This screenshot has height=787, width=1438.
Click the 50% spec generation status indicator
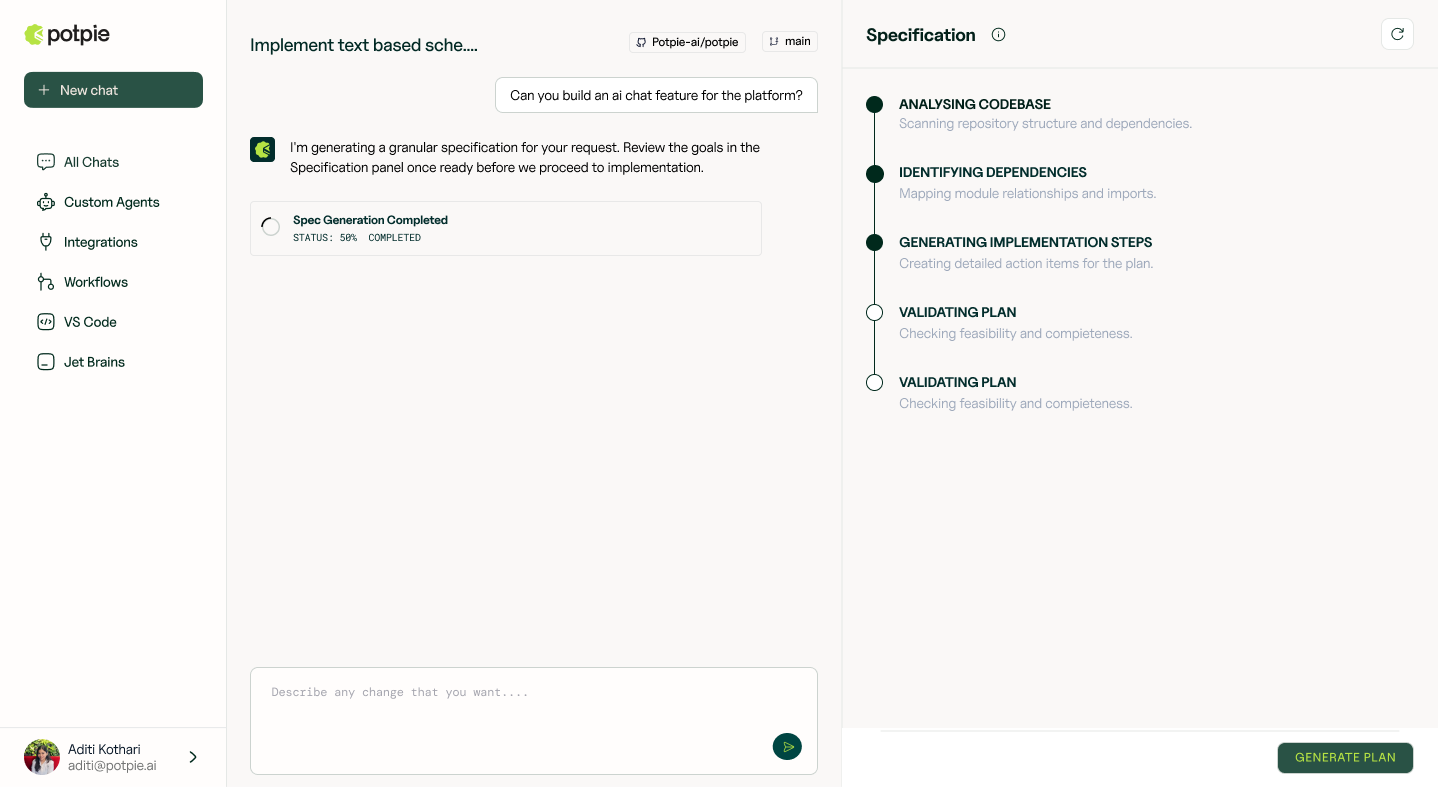(x=349, y=238)
